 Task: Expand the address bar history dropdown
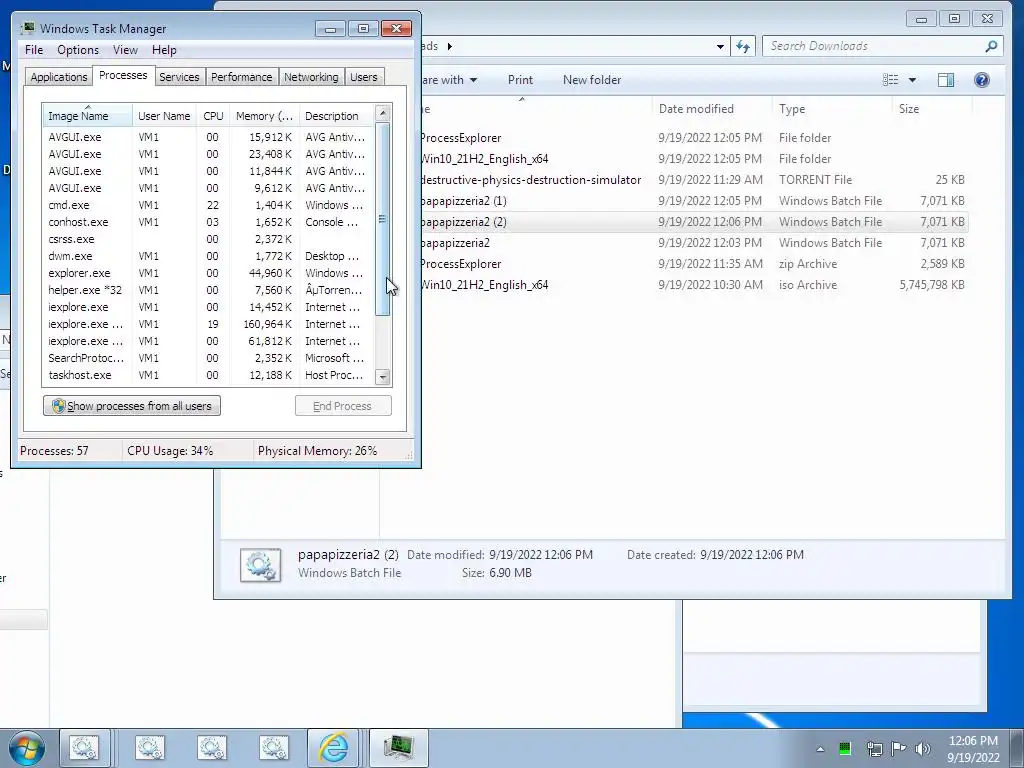coord(720,46)
